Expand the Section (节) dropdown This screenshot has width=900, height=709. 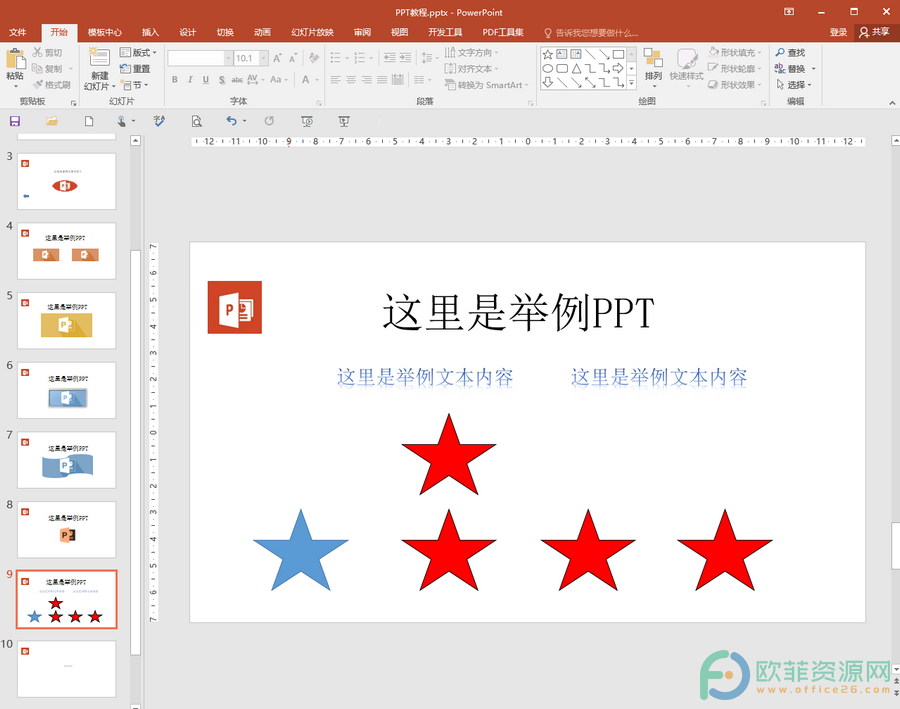coord(135,85)
